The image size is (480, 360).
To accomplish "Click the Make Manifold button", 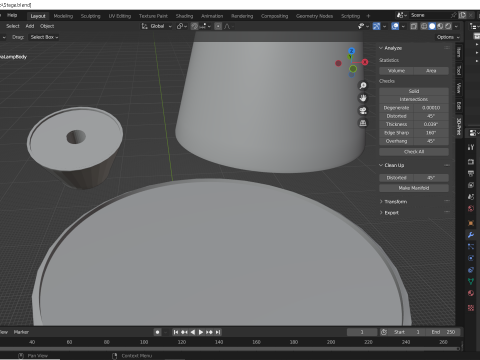I will pos(414,188).
